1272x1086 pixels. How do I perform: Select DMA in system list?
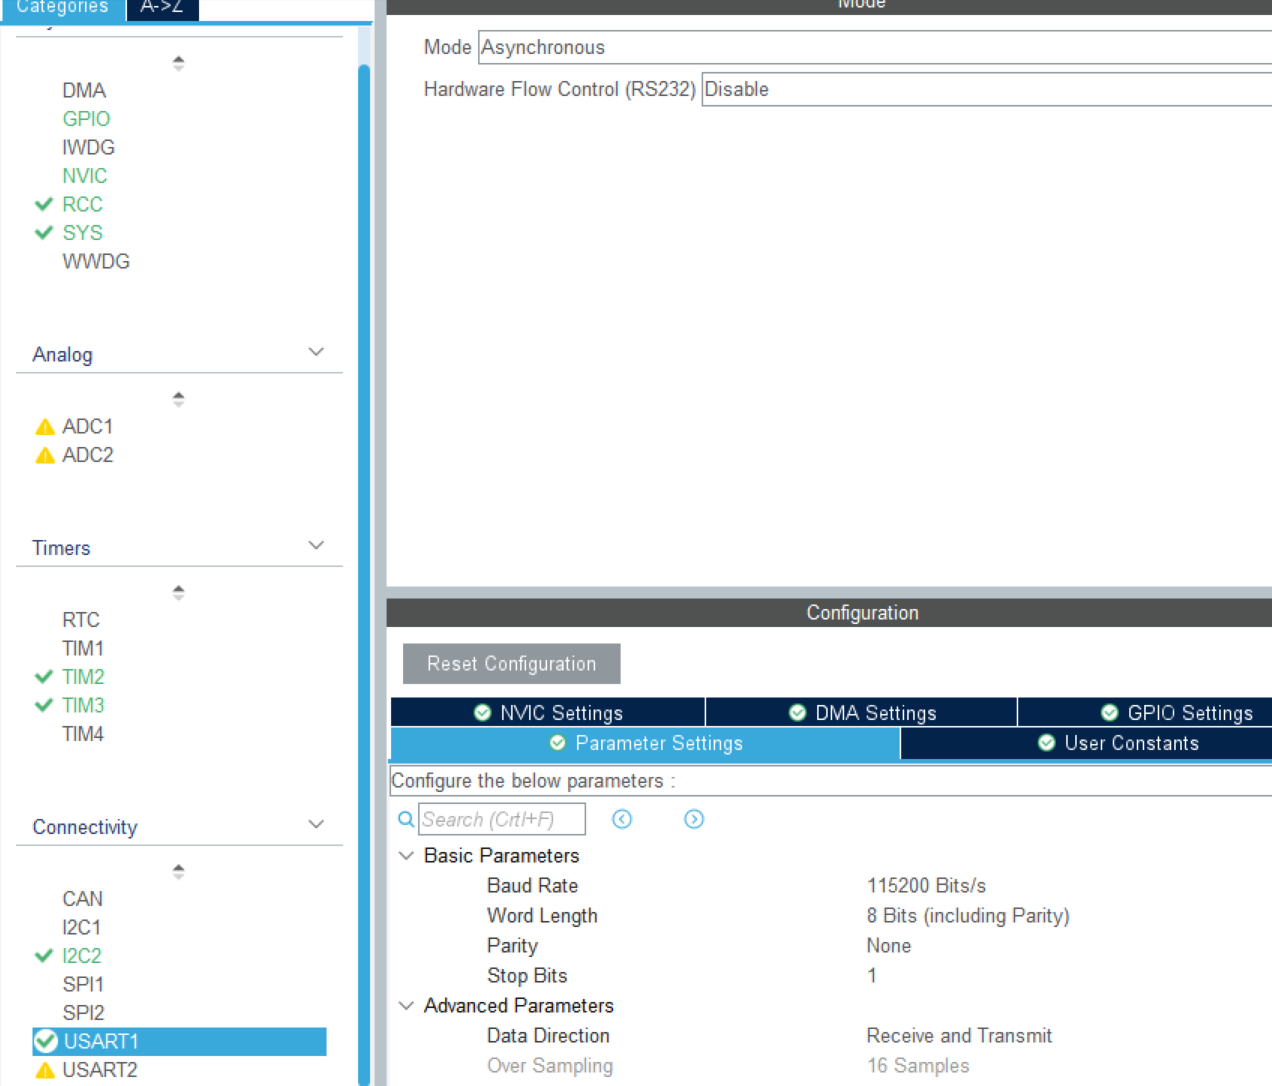(x=84, y=90)
